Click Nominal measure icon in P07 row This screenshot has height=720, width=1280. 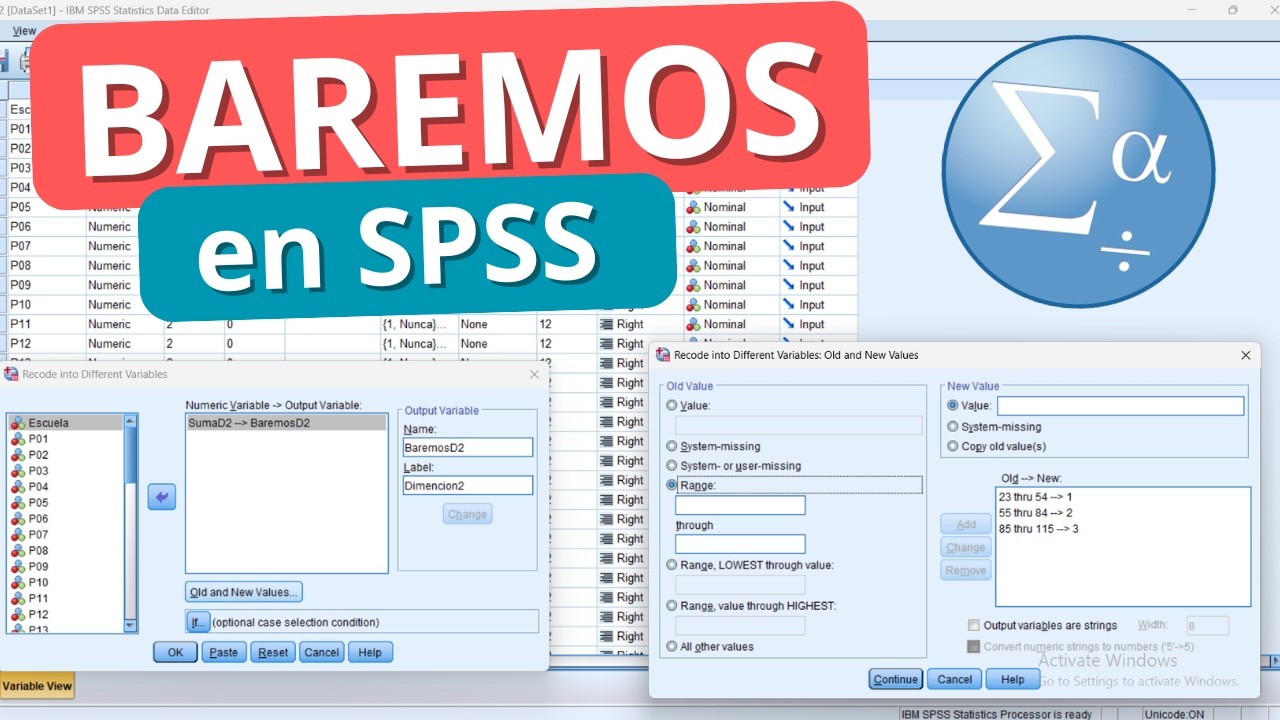coord(693,246)
